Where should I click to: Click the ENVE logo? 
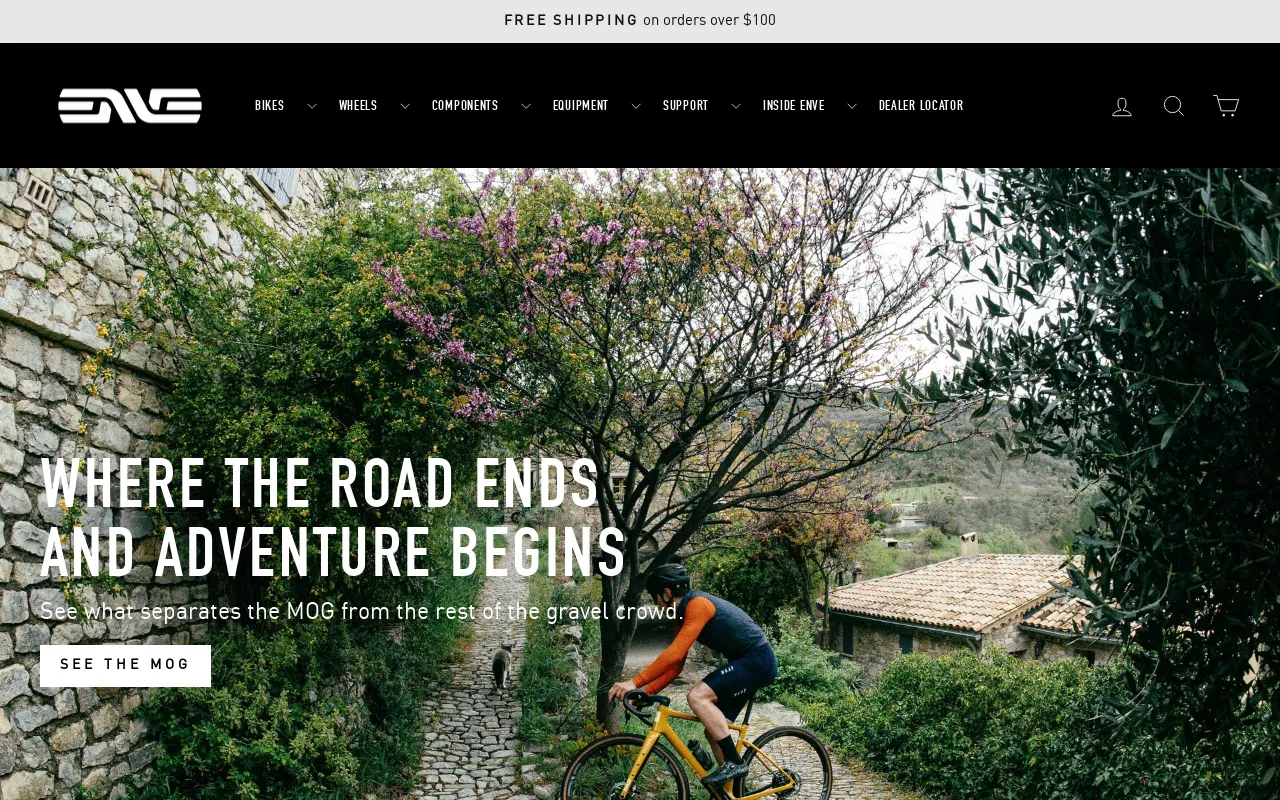(130, 106)
